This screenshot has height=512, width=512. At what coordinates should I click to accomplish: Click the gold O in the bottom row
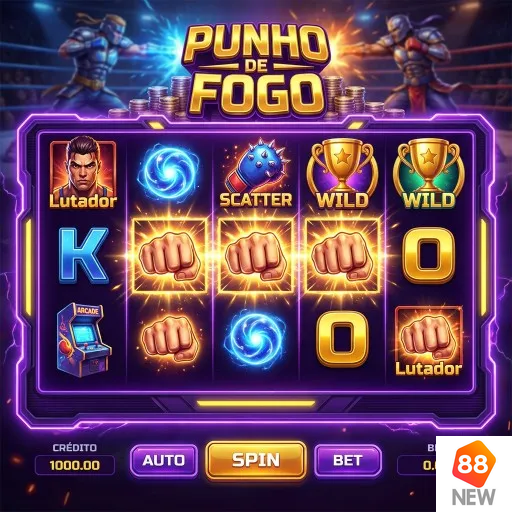click(x=342, y=339)
